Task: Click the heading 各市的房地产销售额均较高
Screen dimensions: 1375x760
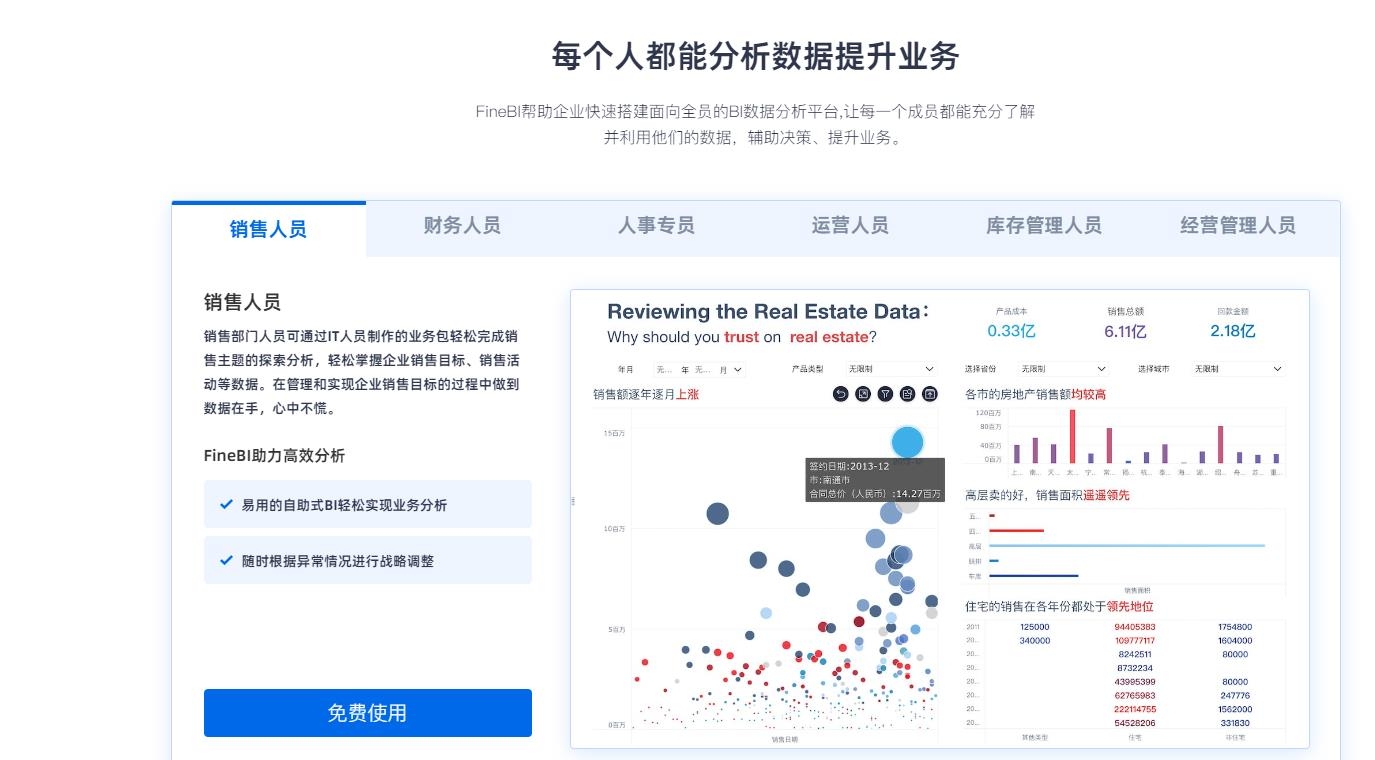Action: (1035, 395)
